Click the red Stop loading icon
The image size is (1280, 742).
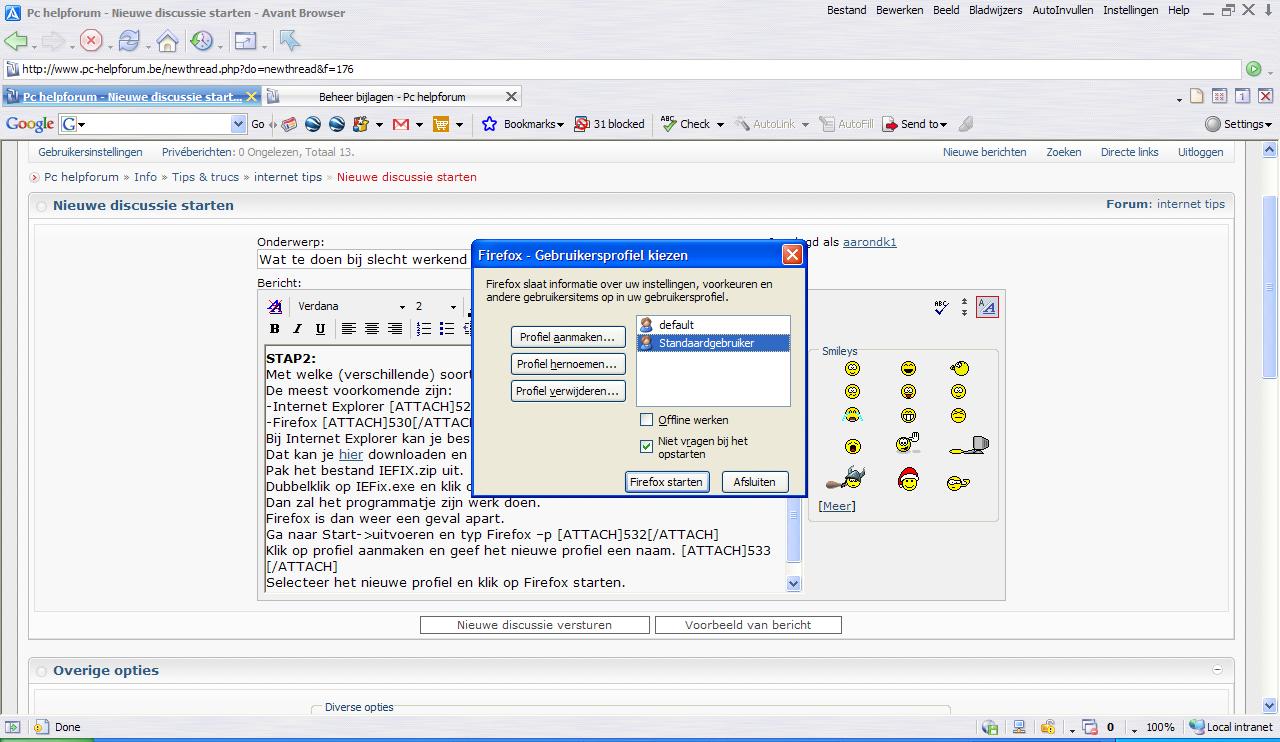[x=91, y=41]
